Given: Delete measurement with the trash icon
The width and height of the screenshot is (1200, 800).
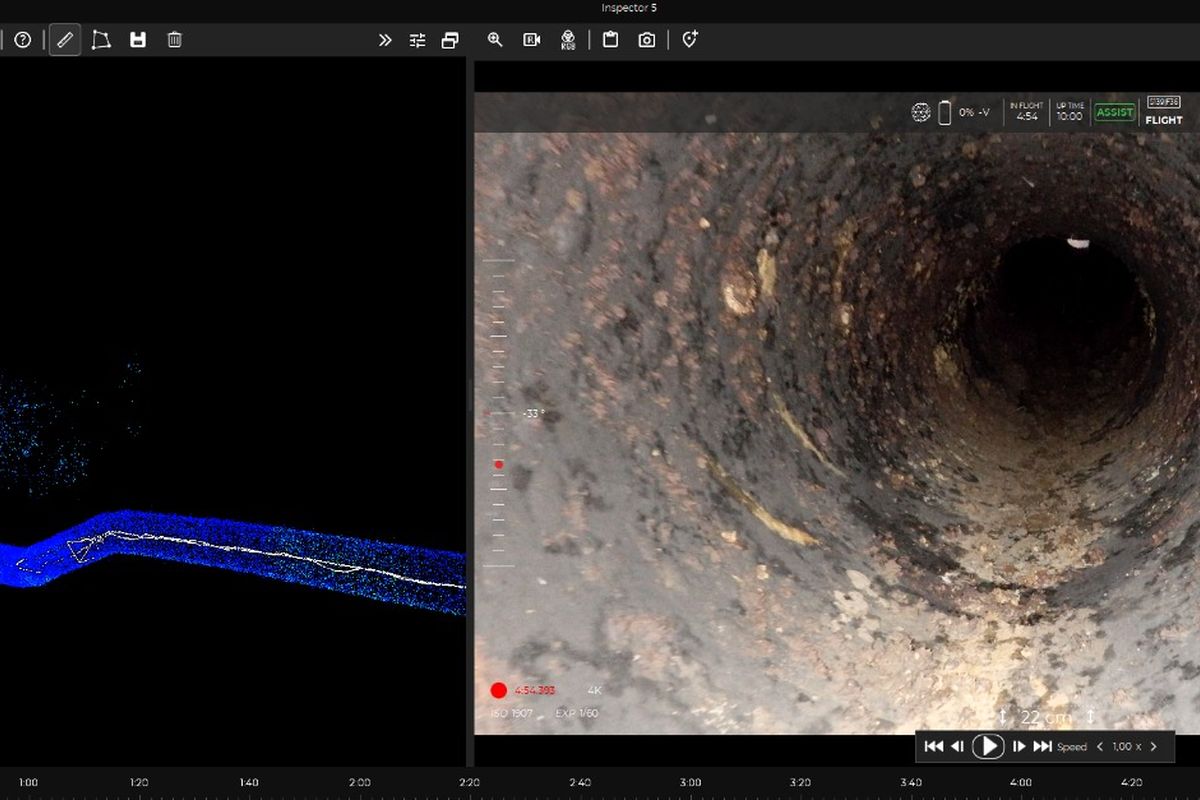Looking at the screenshot, I should point(174,40).
